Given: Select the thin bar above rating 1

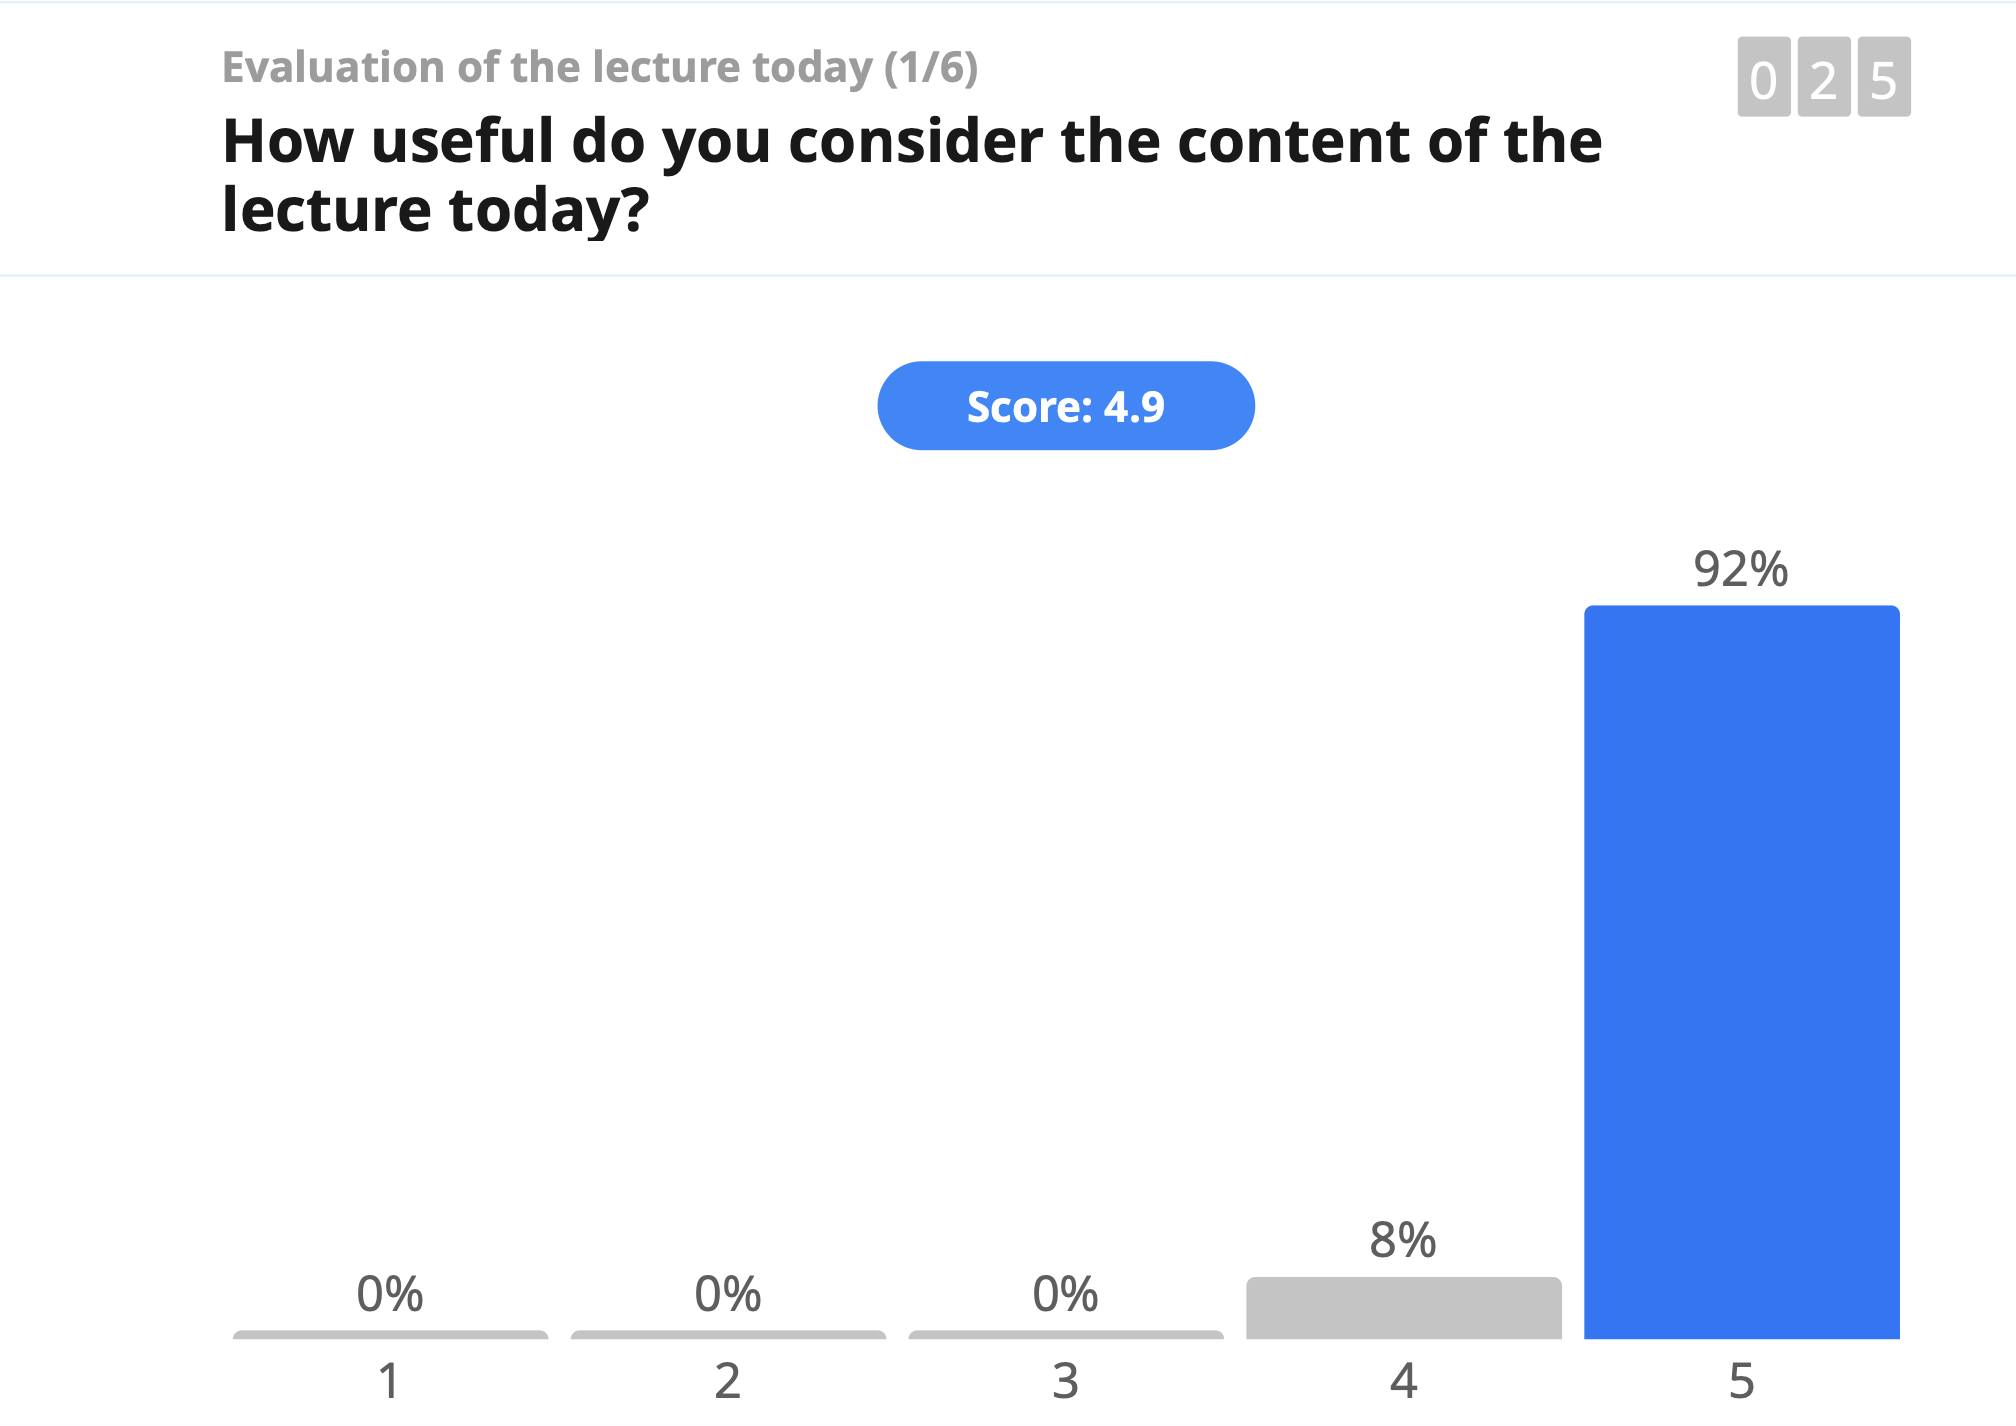Looking at the screenshot, I should [390, 1334].
